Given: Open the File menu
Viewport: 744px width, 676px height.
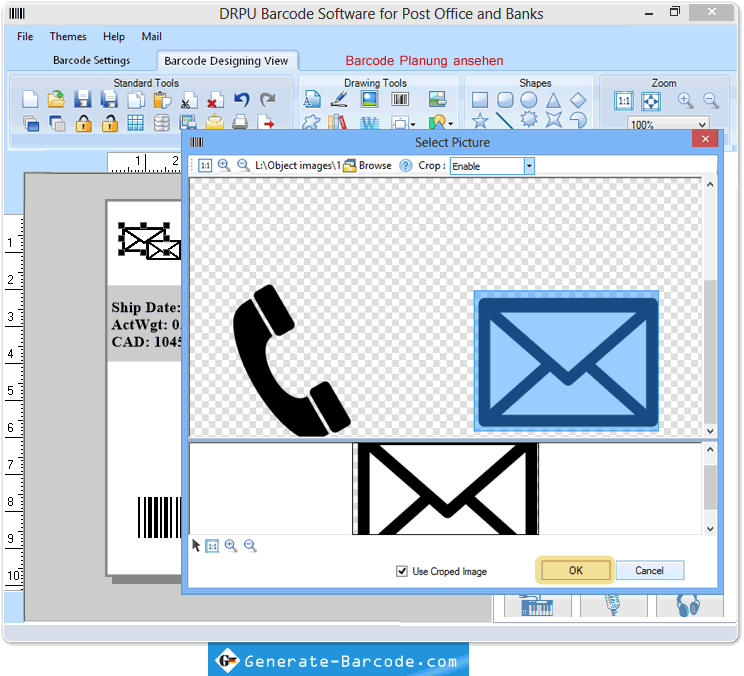Looking at the screenshot, I should (x=25, y=37).
